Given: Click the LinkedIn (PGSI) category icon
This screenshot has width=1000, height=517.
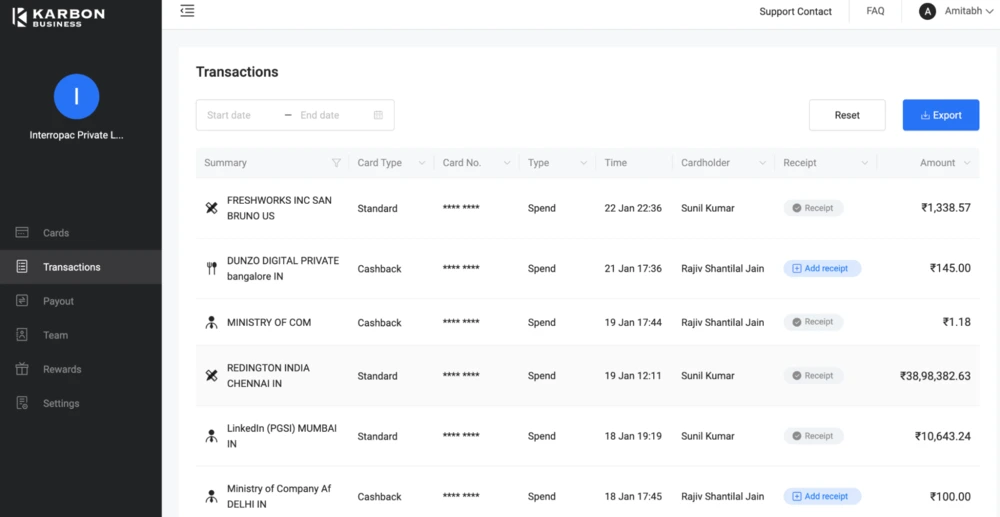Looking at the screenshot, I should pos(212,436).
